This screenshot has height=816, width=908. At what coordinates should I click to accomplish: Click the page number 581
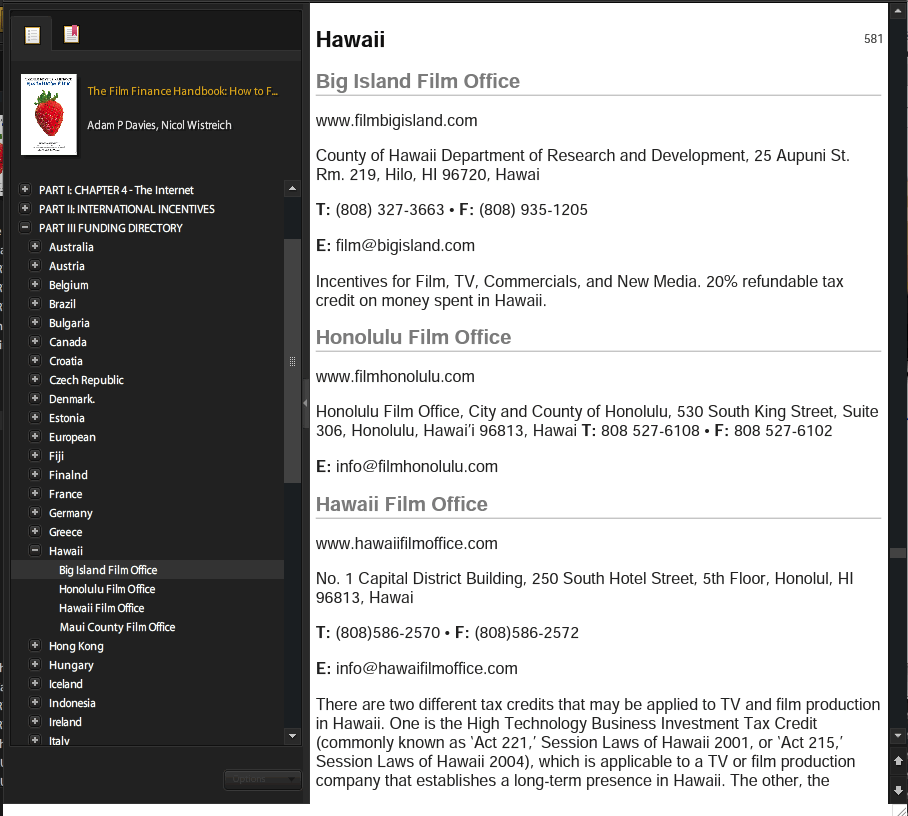pos(873,39)
